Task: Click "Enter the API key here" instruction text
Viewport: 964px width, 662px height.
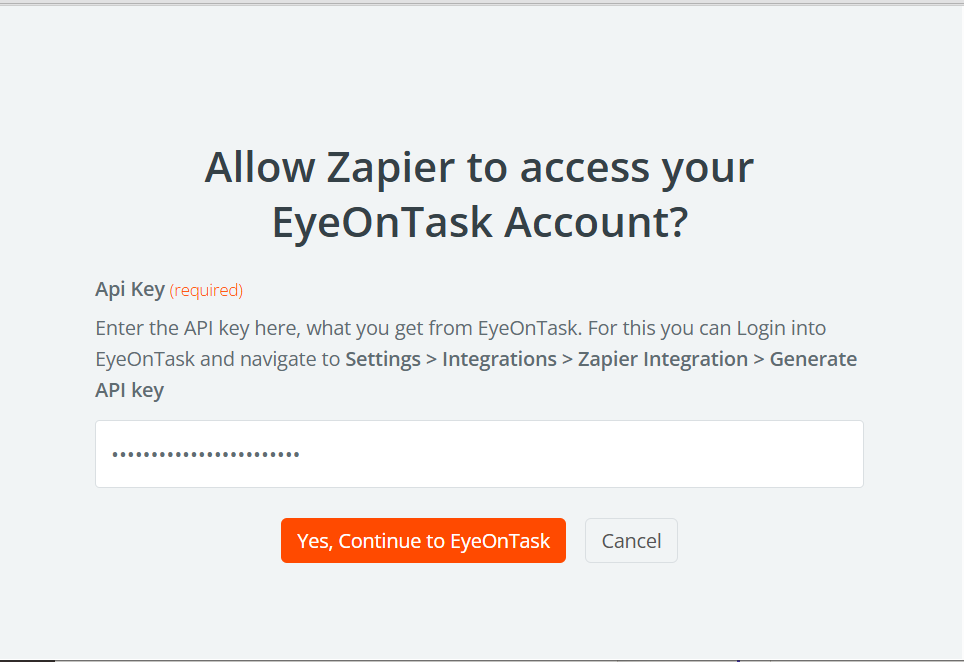Action: point(194,328)
